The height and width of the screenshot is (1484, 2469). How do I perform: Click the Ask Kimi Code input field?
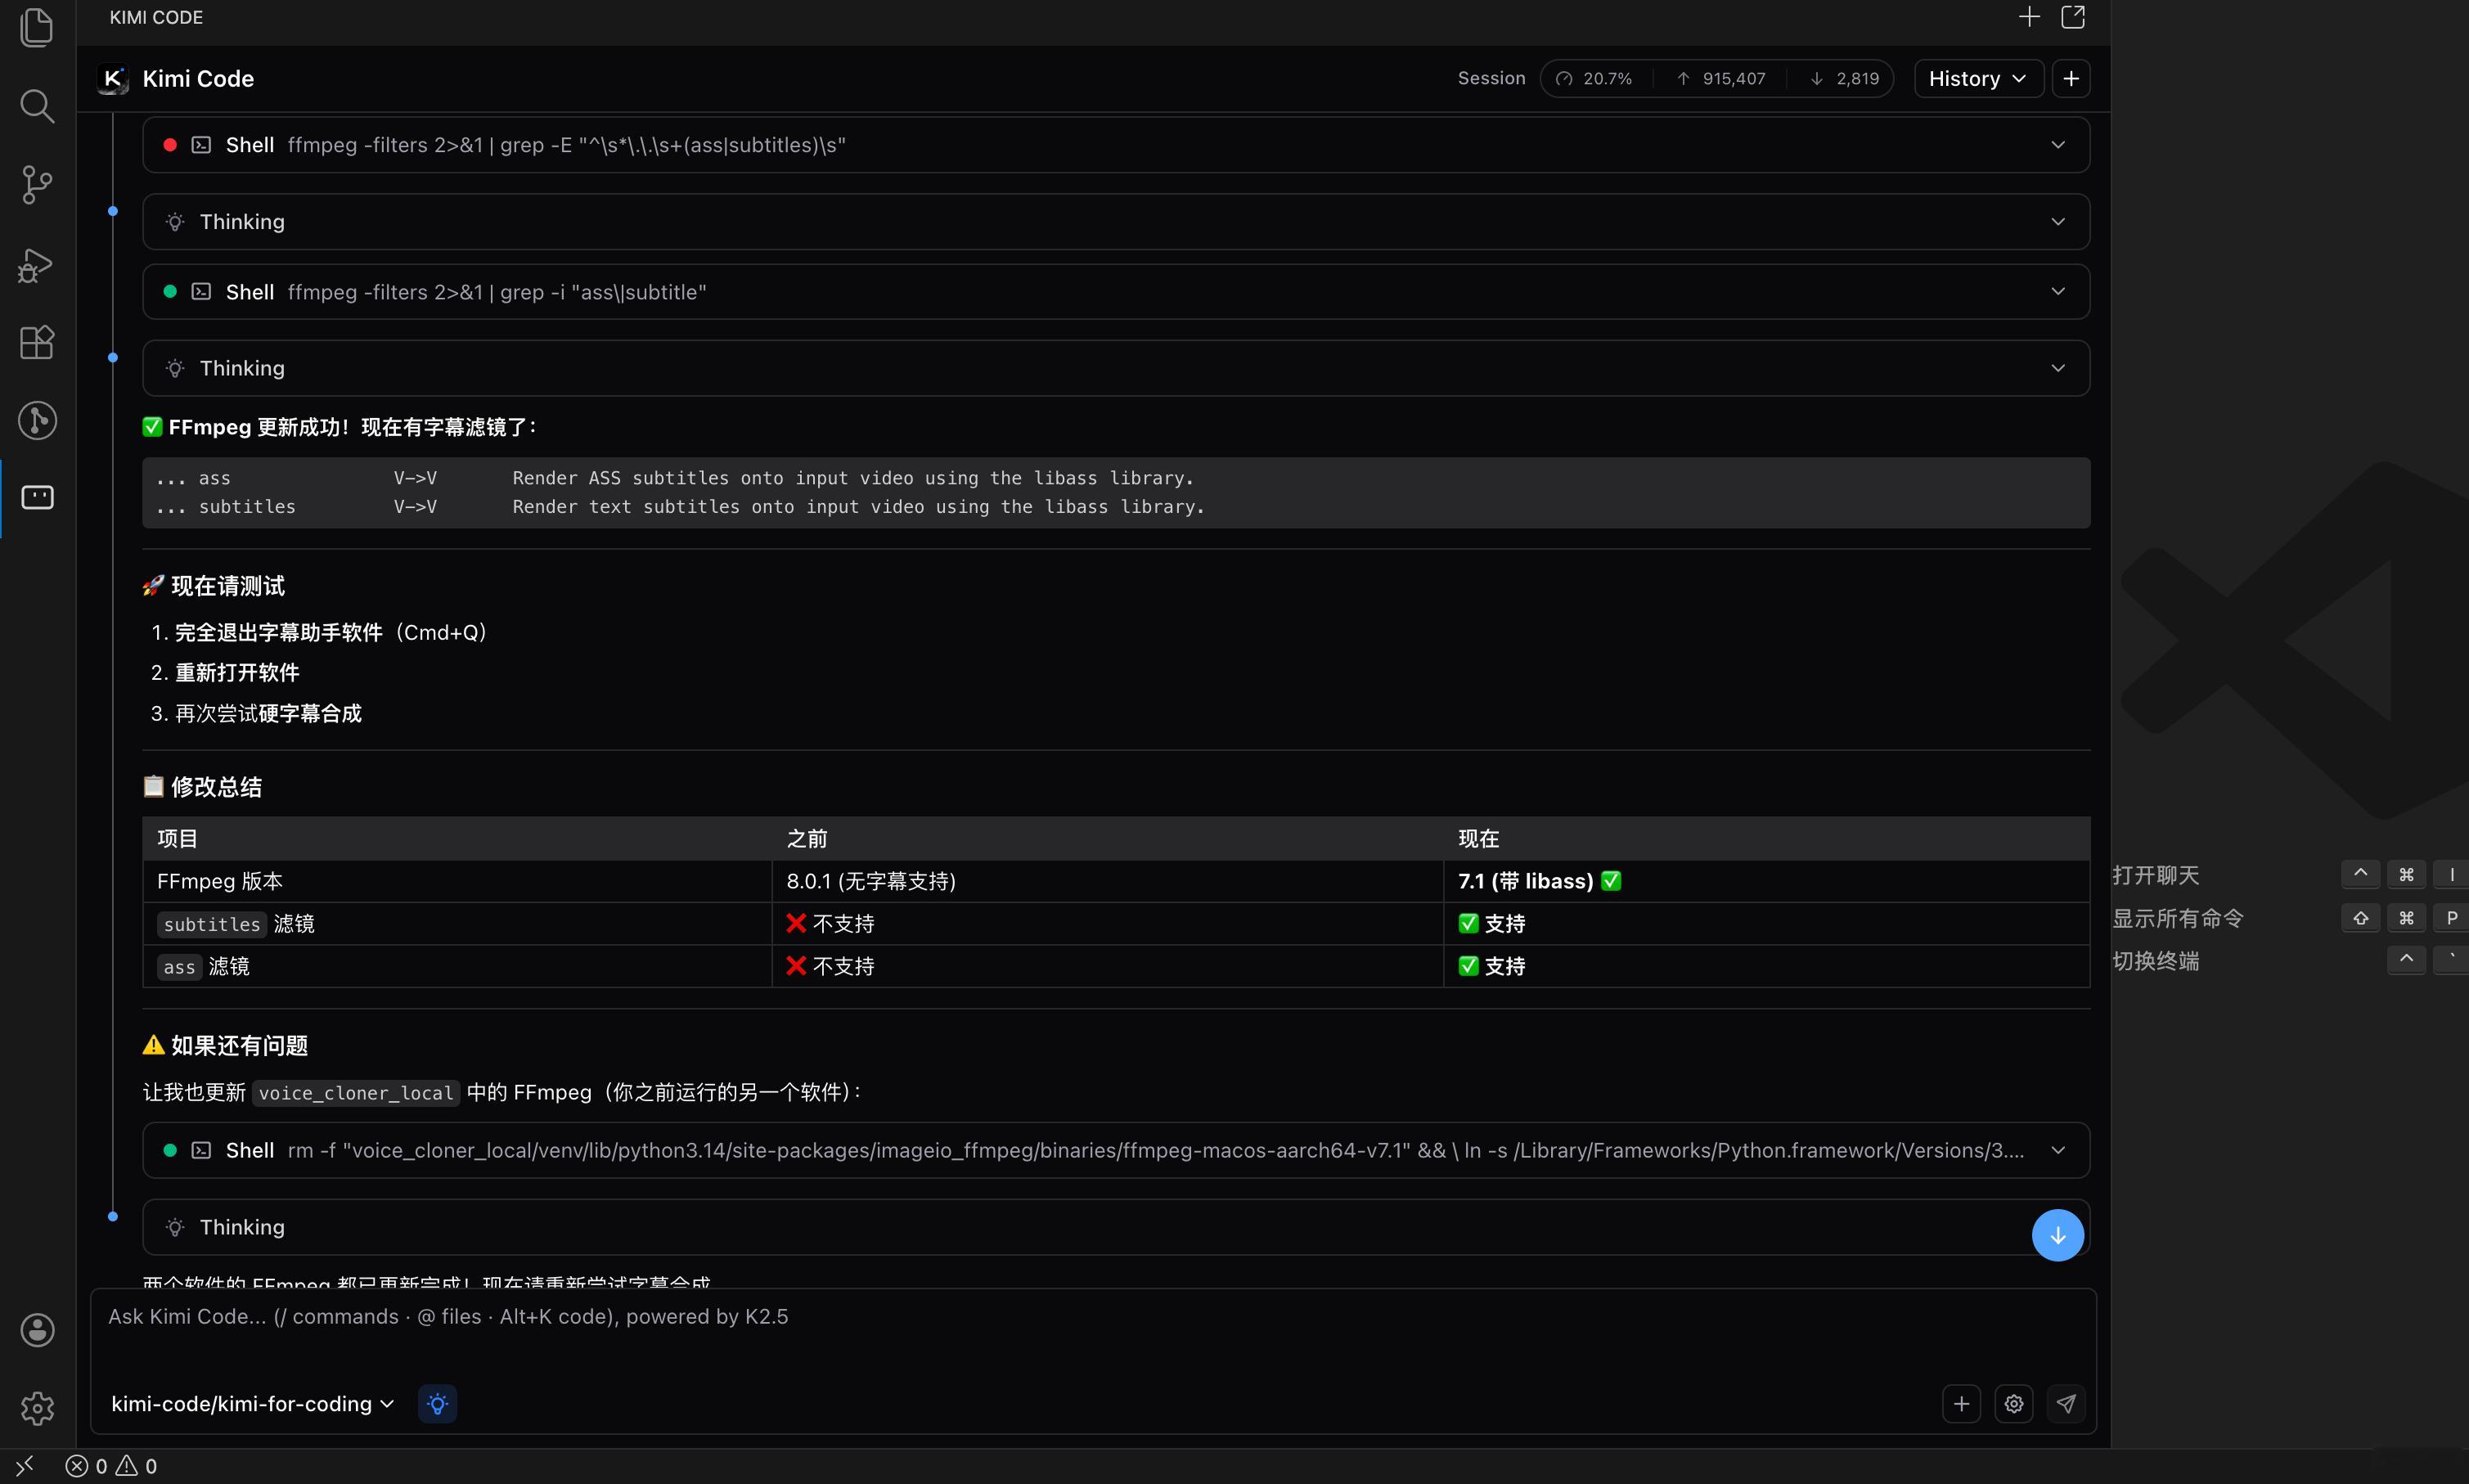point(1000,1330)
